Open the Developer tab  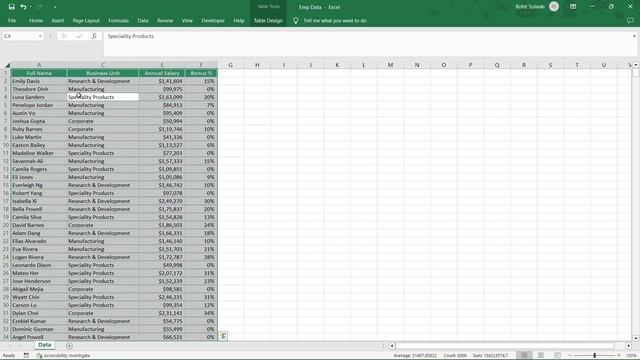click(x=213, y=20)
